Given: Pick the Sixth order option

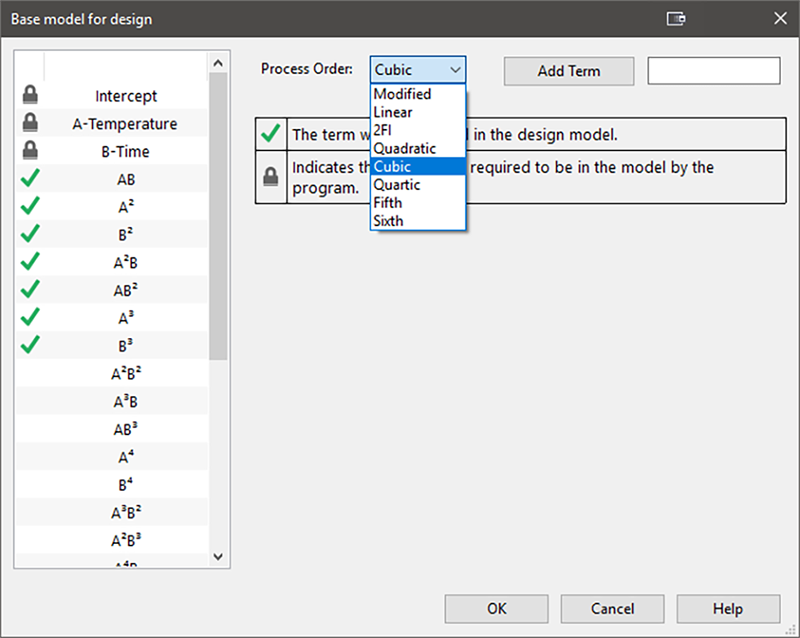Looking at the screenshot, I should [x=388, y=220].
